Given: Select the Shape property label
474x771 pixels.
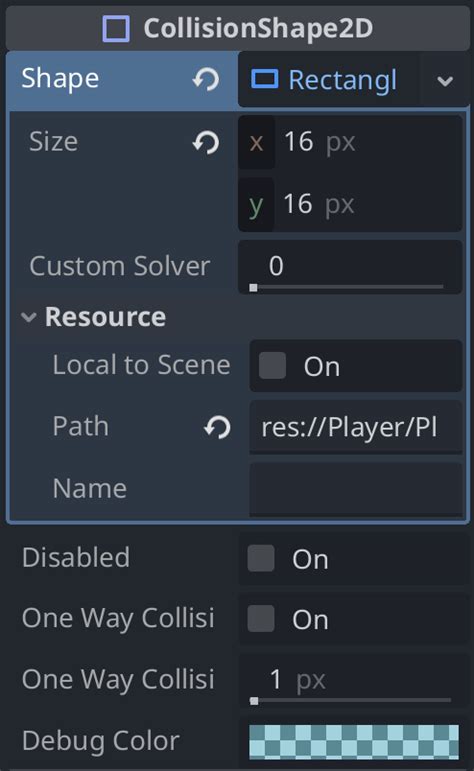Looking at the screenshot, I should (60, 79).
